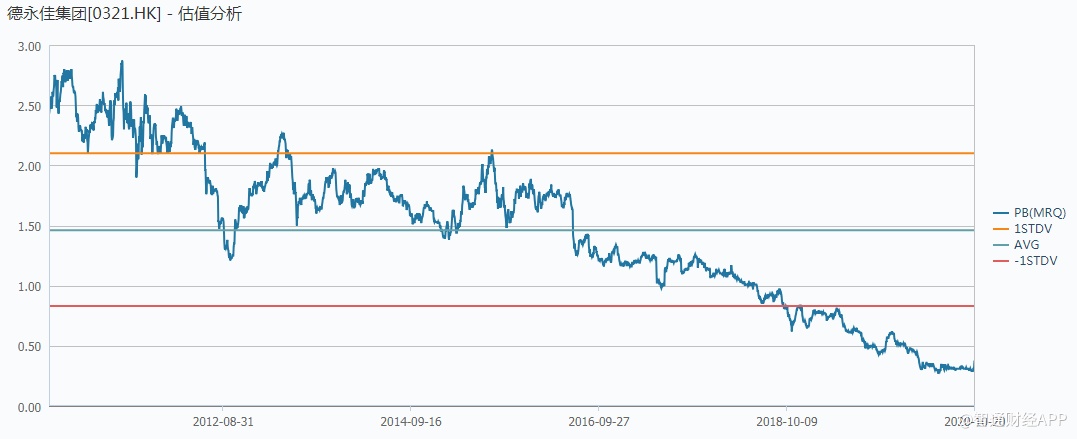Click the chart title 德永佳集团[0321.HK] - 估值分析

pos(124,14)
